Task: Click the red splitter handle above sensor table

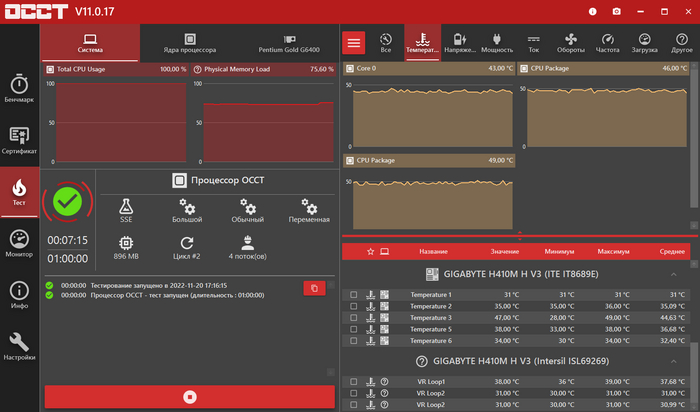Action: 515,238
